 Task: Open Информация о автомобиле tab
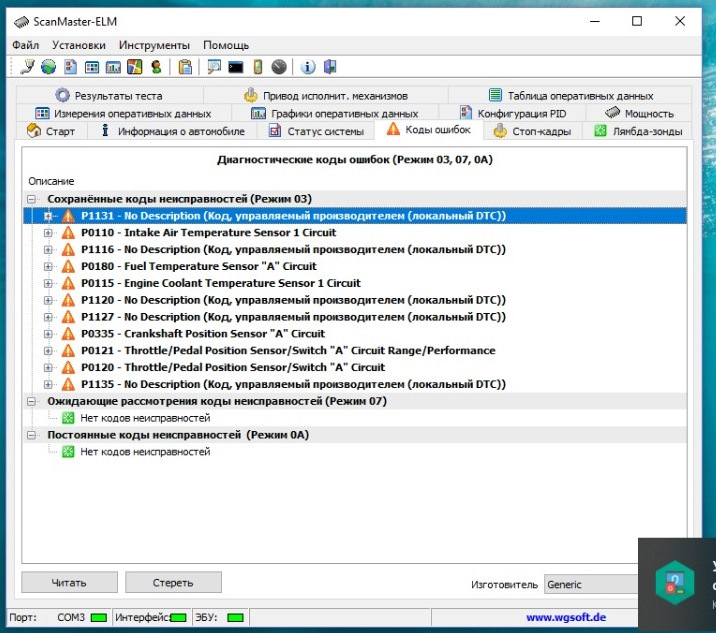pyautogui.click(x=172, y=132)
